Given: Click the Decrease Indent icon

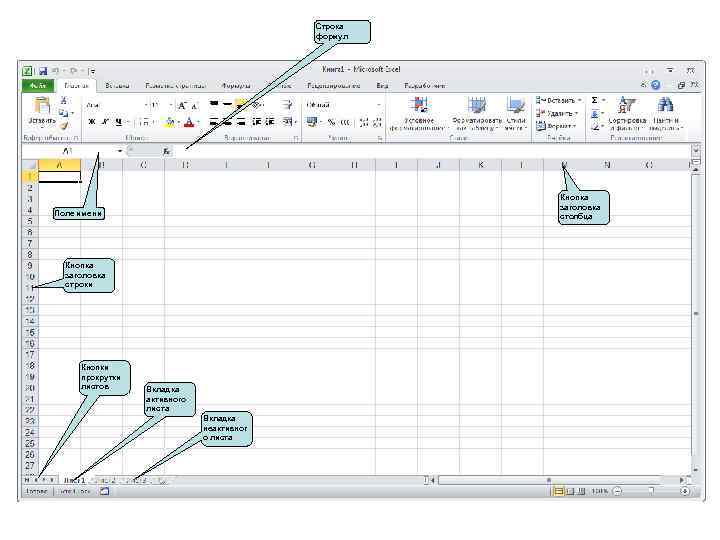Looking at the screenshot, I should pyautogui.click(x=257, y=122).
